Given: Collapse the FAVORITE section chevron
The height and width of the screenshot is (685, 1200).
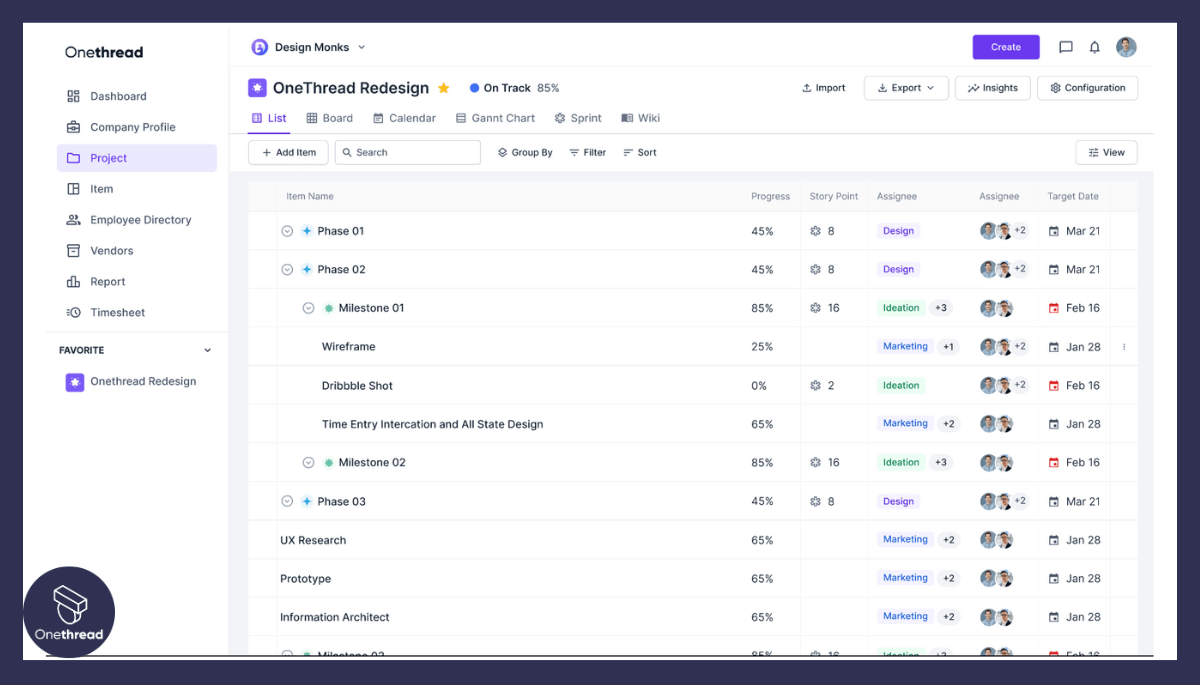Looking at the screenshot, I should point(208,350).
